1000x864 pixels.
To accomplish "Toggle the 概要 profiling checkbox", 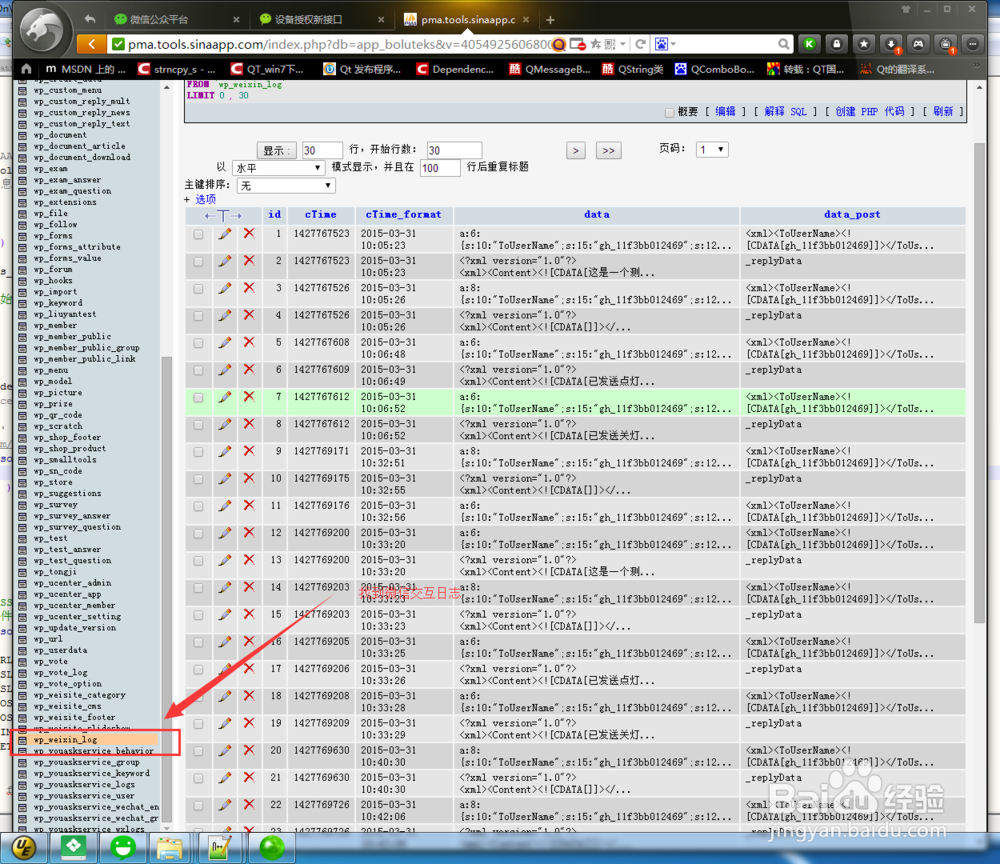I will click(x=669, y=112).
